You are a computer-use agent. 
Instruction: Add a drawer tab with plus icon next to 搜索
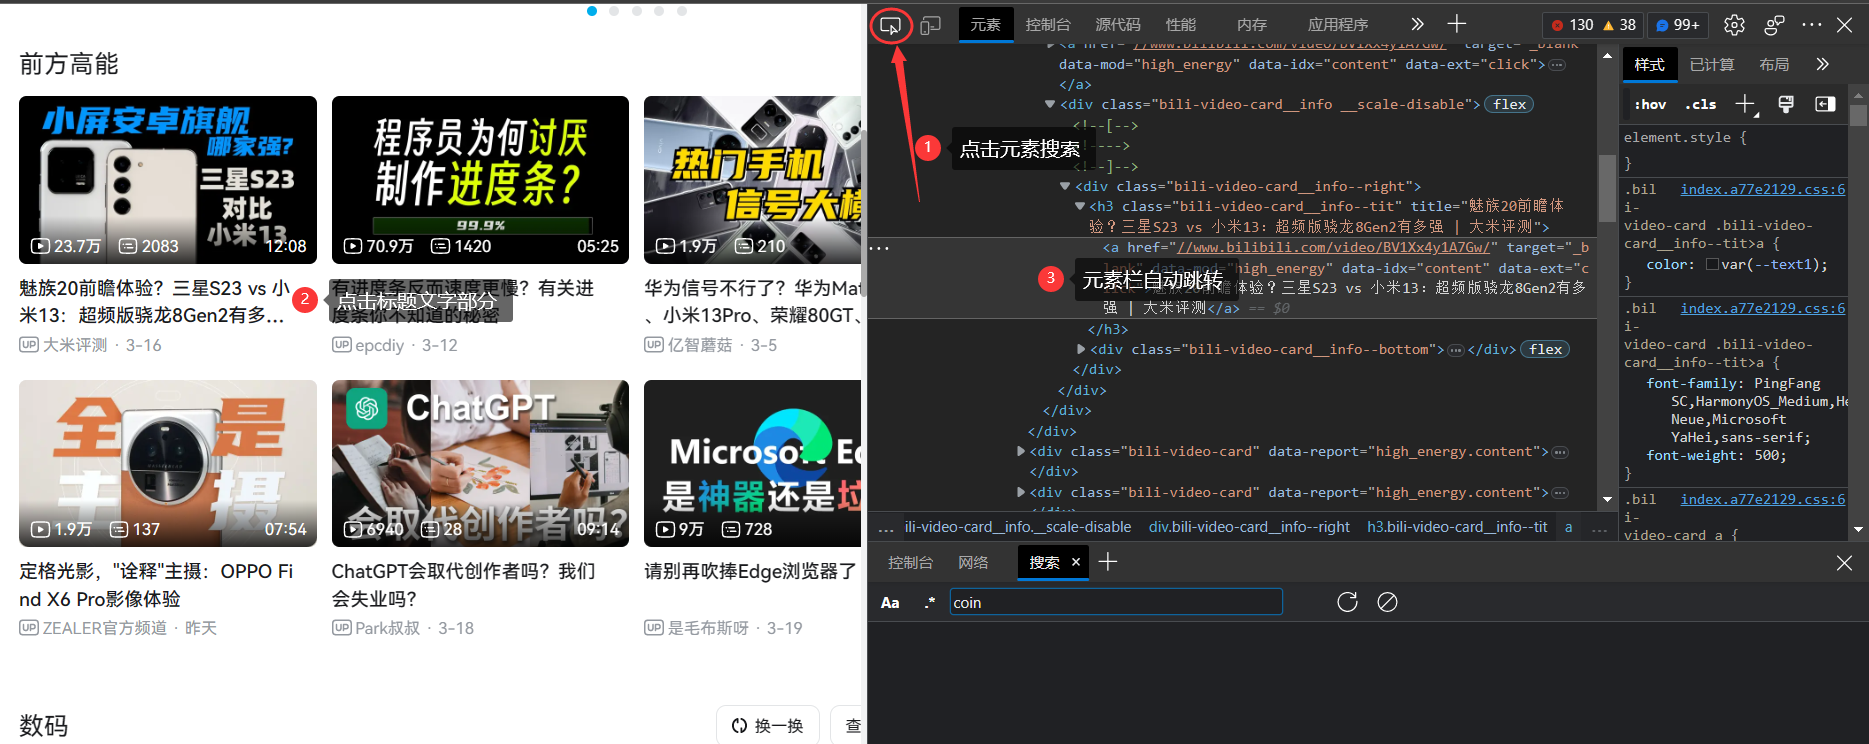[1108, 562]
